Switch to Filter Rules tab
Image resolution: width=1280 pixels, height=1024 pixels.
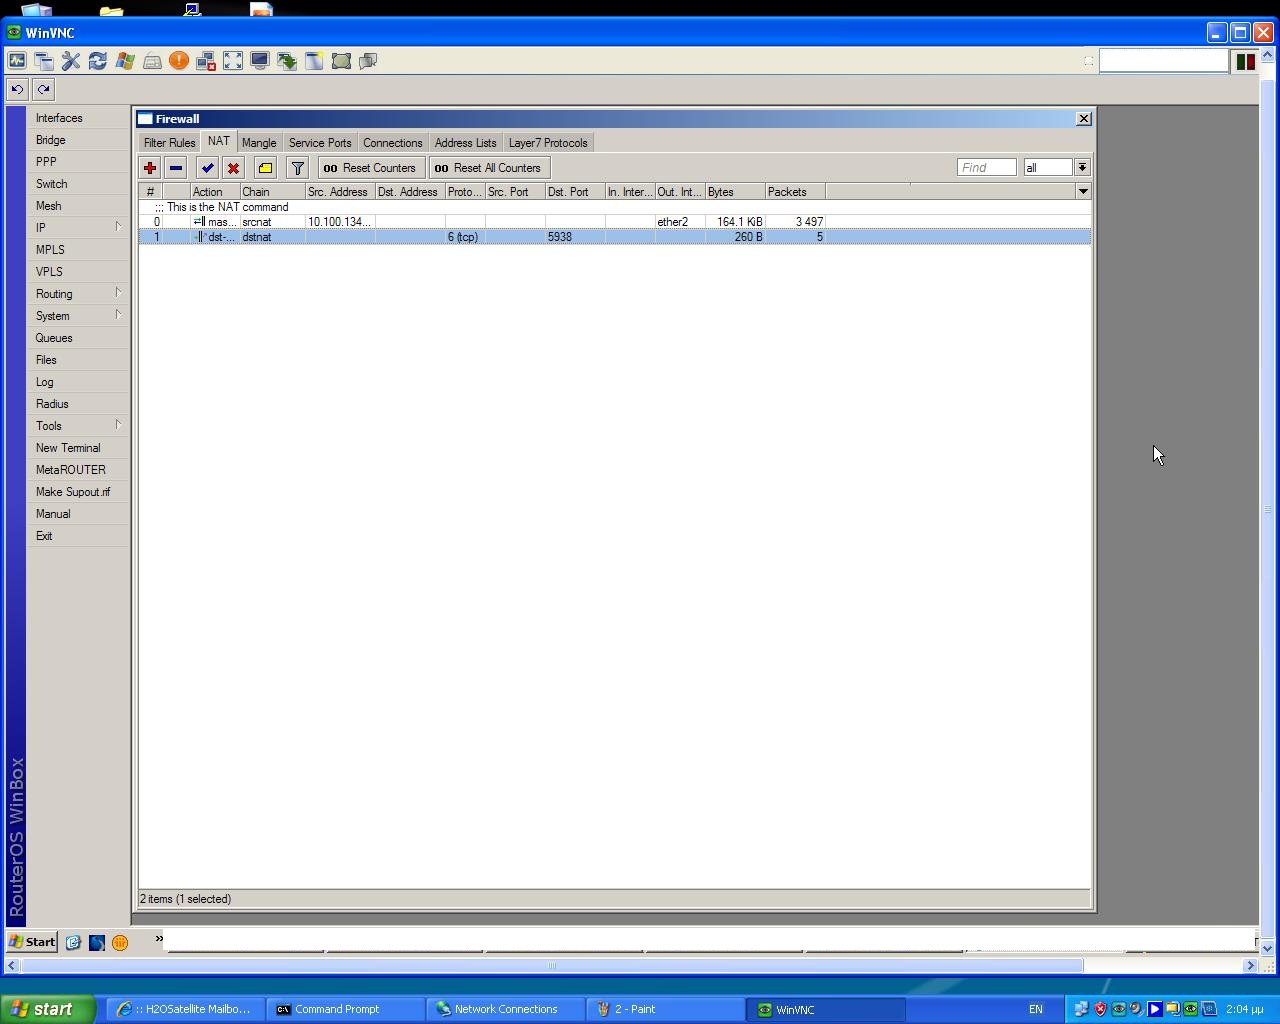(x=169, y=143)
